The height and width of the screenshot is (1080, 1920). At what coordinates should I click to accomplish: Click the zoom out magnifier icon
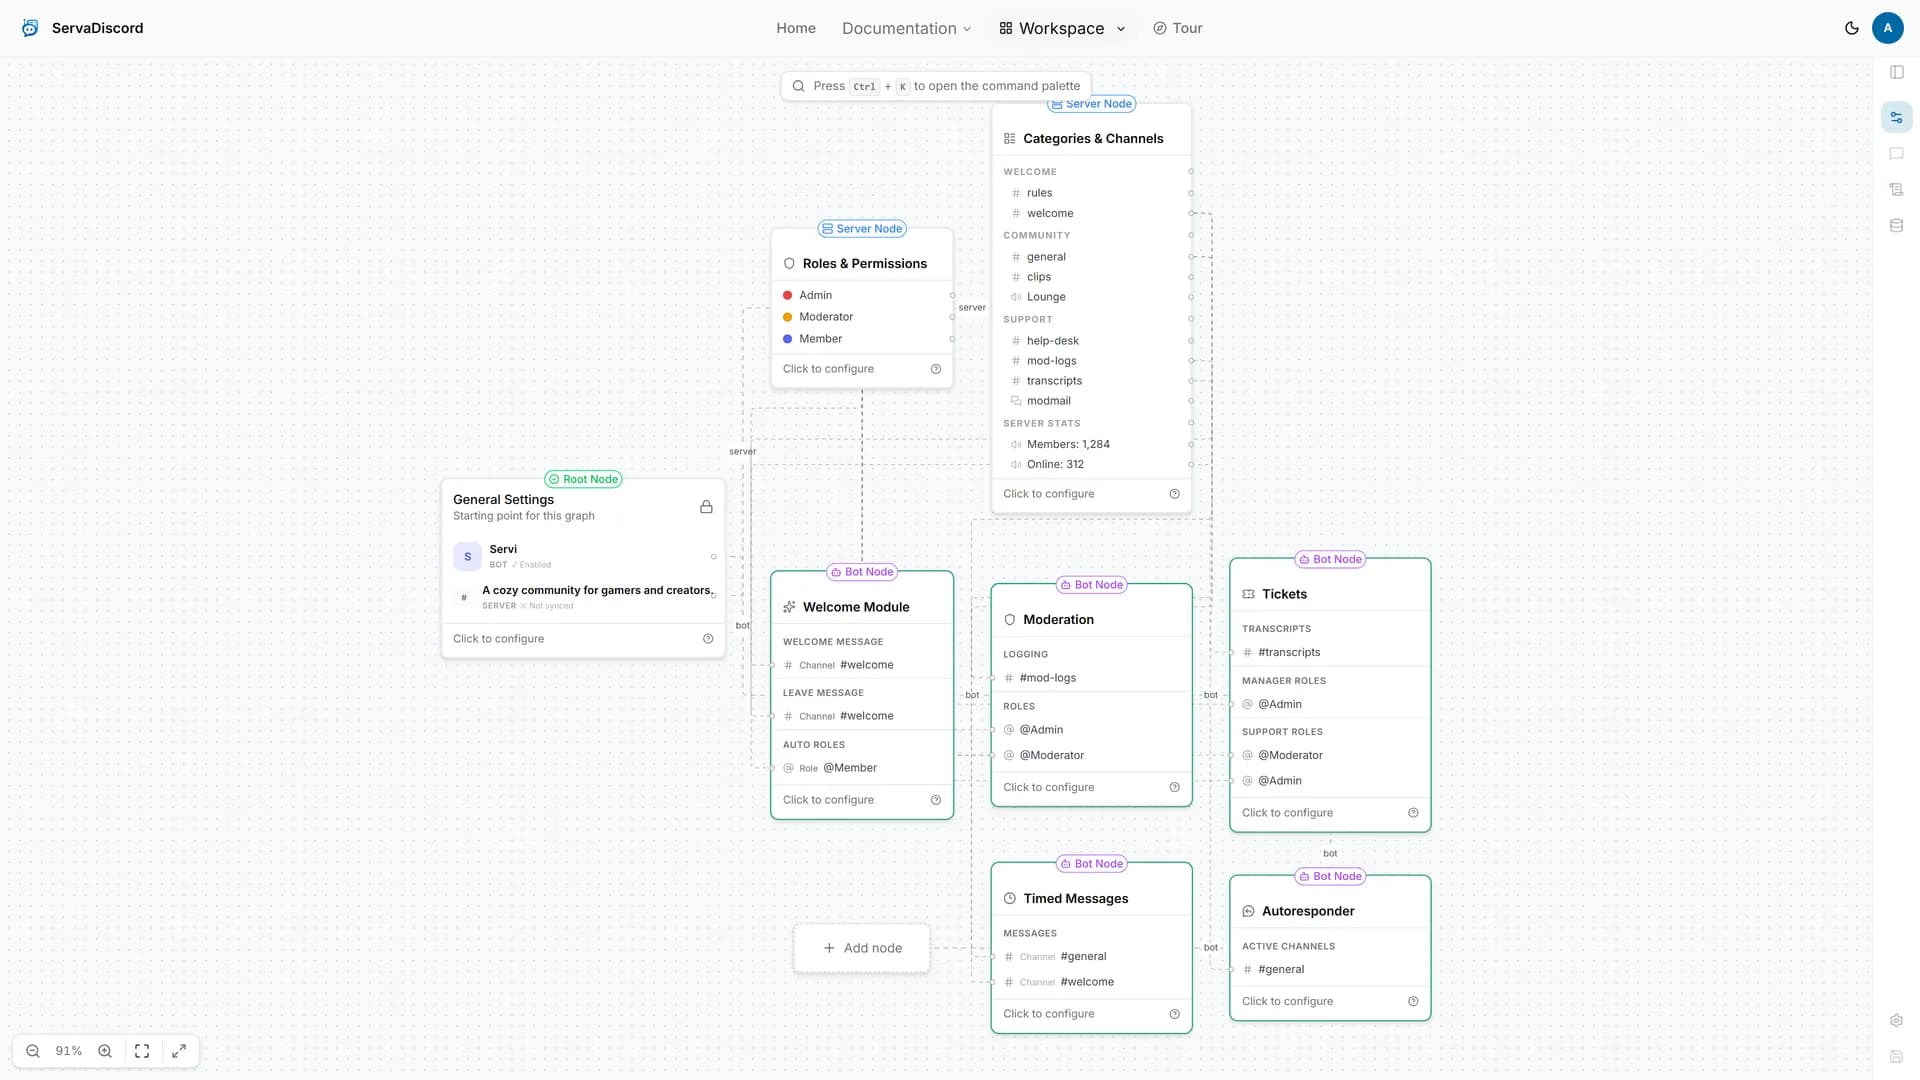click(x=33, y=1051)
